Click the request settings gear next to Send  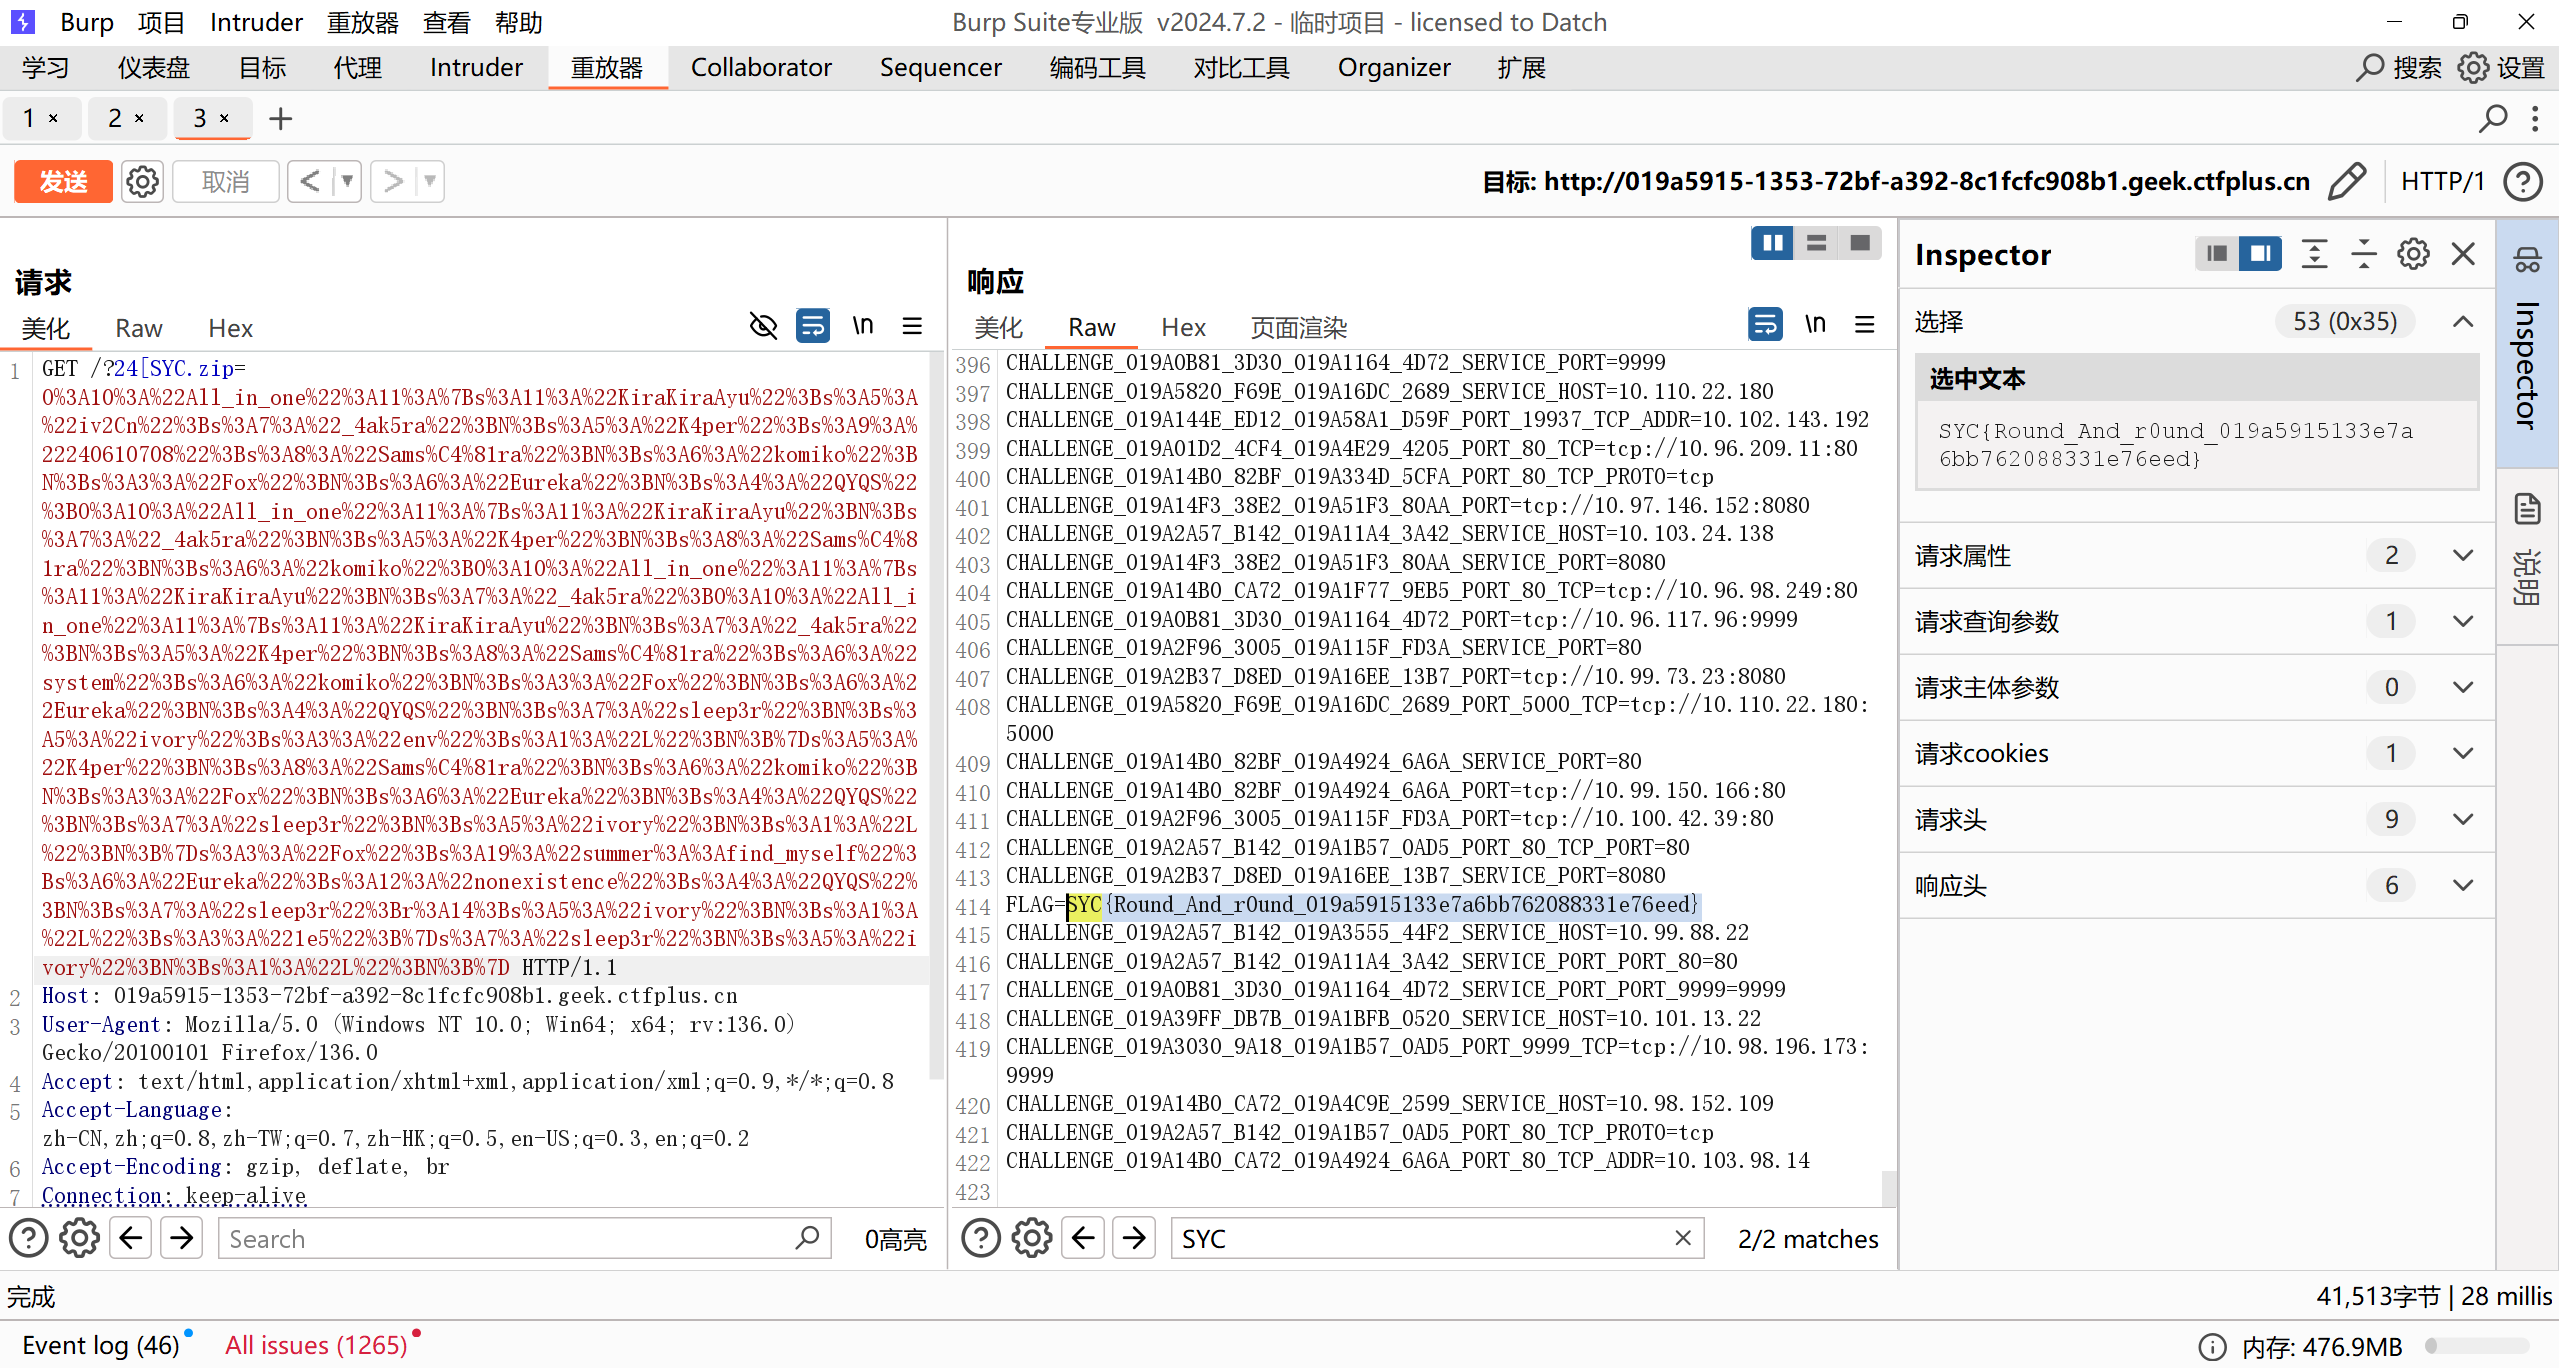pyautogui.click(x=142, y=182)
